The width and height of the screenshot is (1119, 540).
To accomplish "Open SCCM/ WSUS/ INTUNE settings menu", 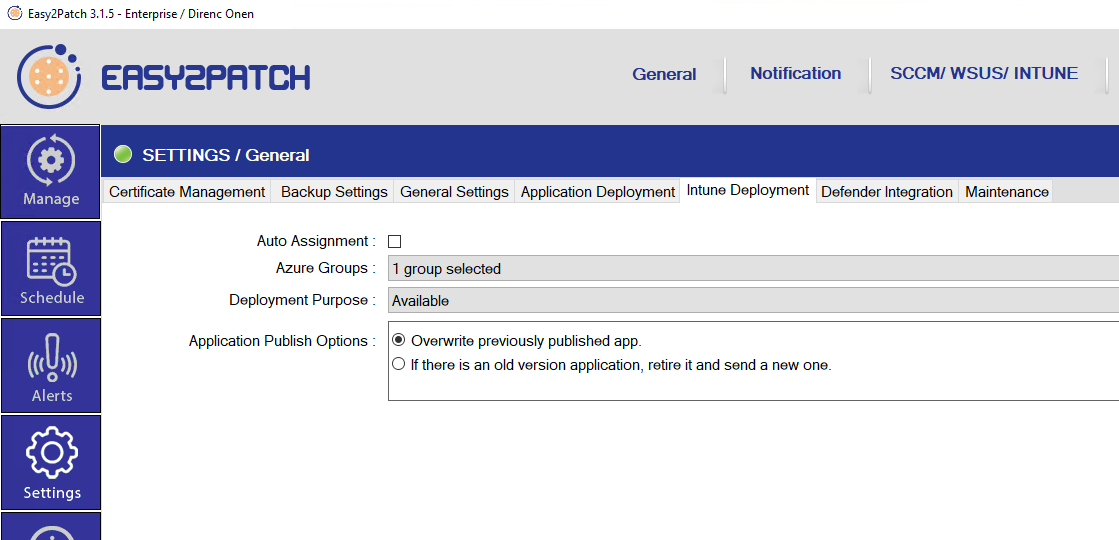I will 983,74.
